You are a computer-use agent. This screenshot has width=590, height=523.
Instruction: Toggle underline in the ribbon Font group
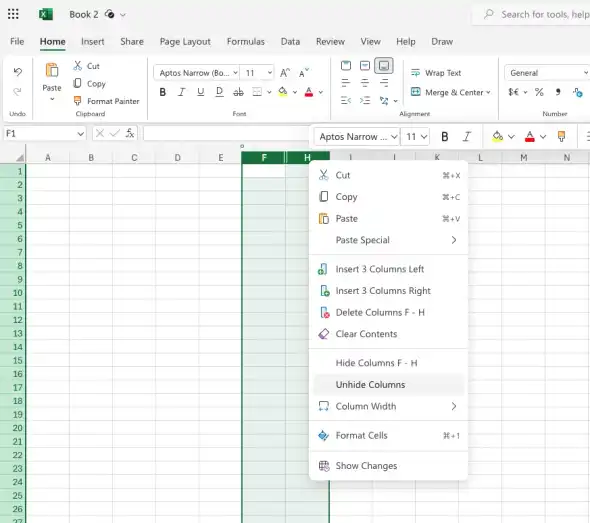[201, 92]
